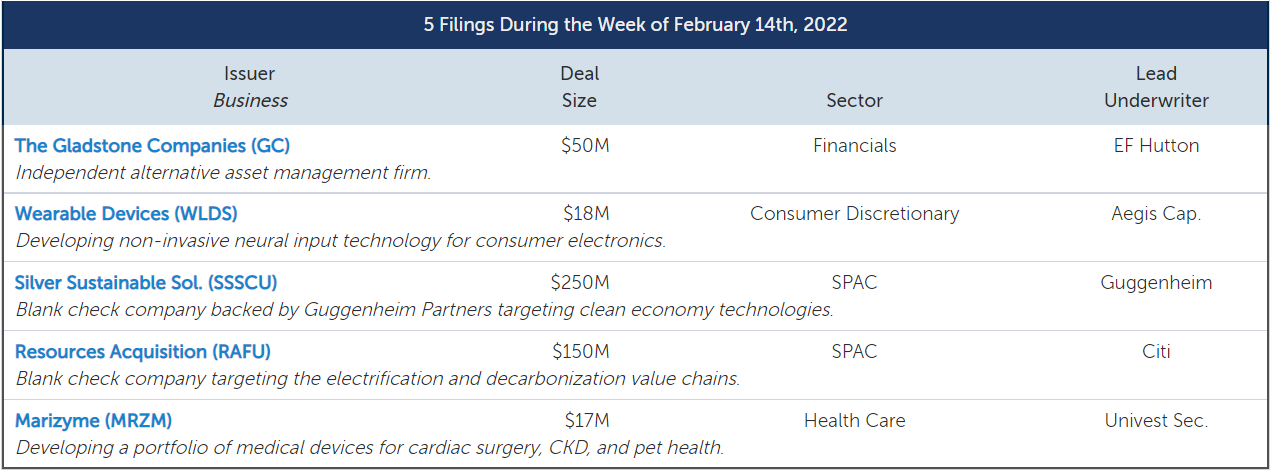Select the $50M deal size cell

(x=585, y=146)
